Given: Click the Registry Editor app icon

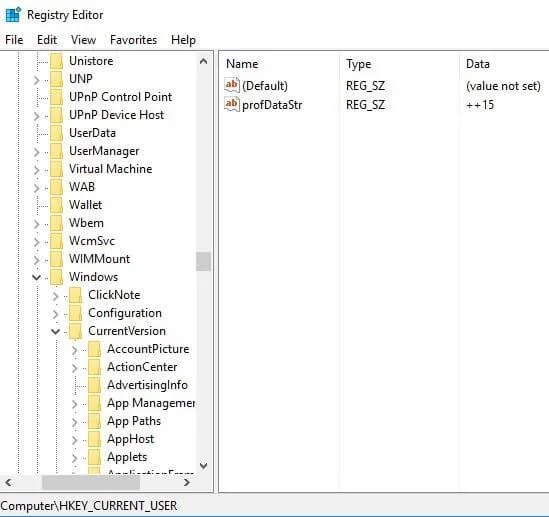Looking at the screenshot, I should 13,15.
